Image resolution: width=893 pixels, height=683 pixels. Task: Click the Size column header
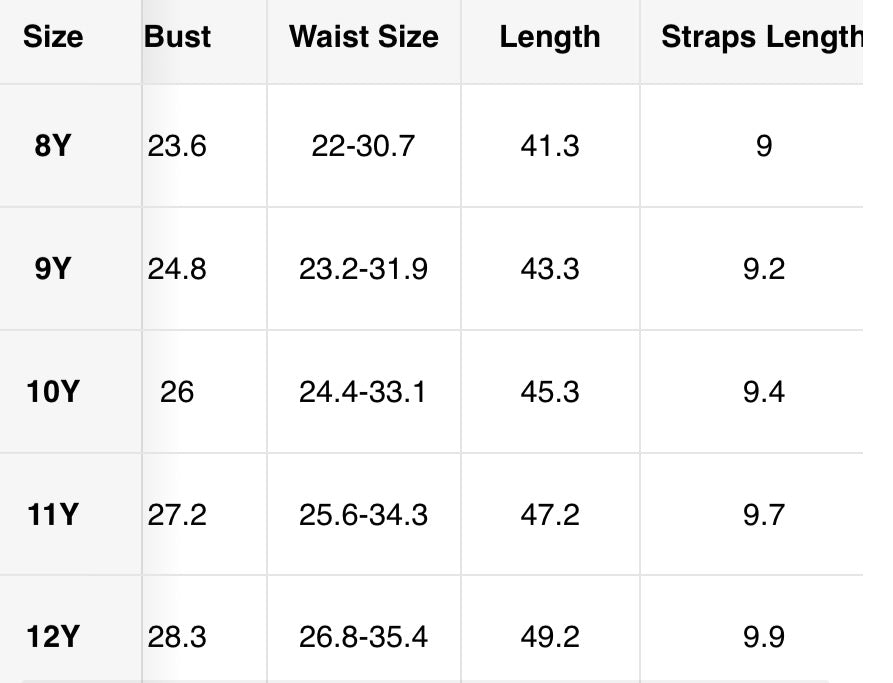(53, 37)
